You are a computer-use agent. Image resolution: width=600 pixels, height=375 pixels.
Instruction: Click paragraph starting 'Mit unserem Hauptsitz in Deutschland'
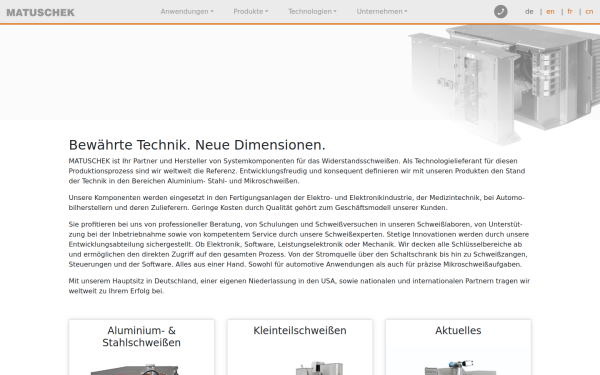(x=300, y=286)
